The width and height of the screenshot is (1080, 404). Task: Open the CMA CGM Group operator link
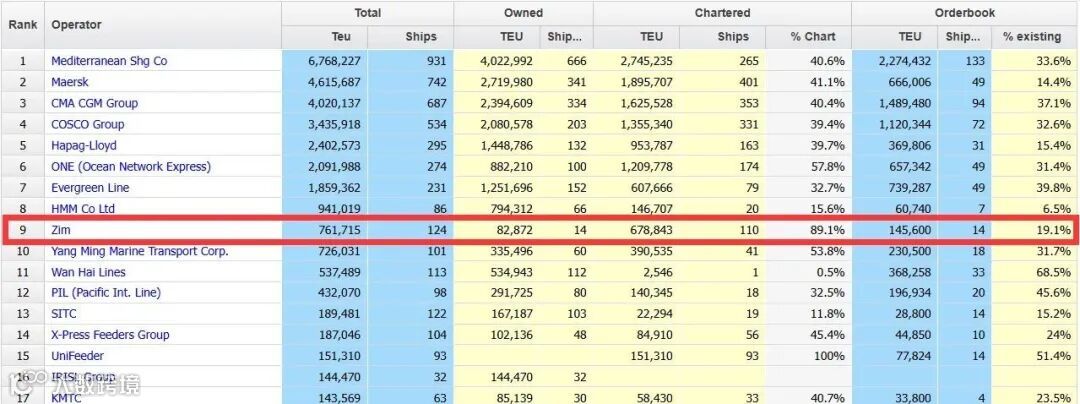coord(94,103)
